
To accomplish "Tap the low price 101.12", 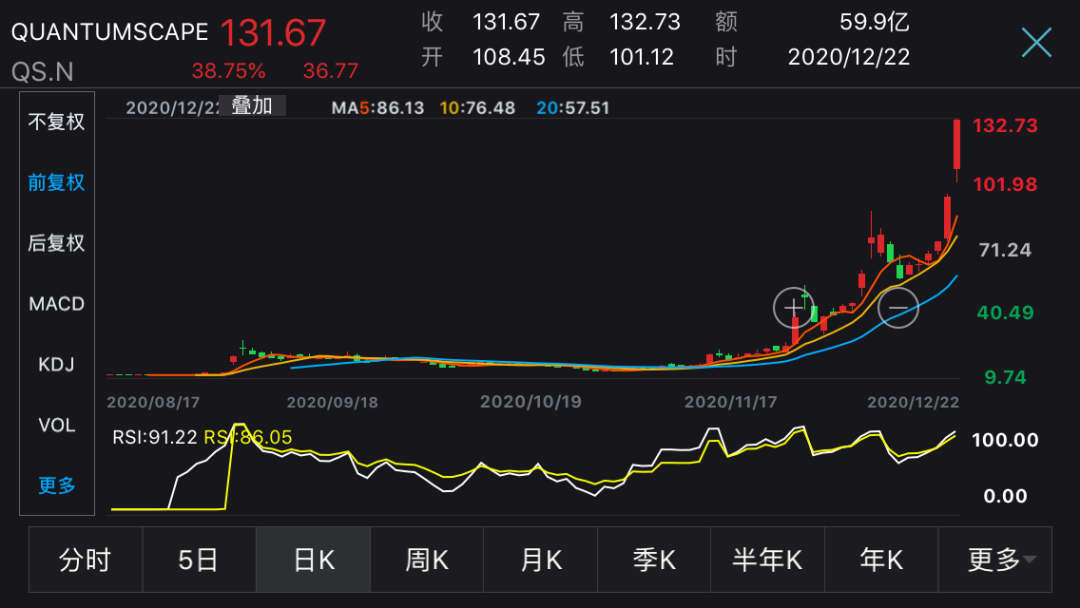I will (x=641, y=56).
